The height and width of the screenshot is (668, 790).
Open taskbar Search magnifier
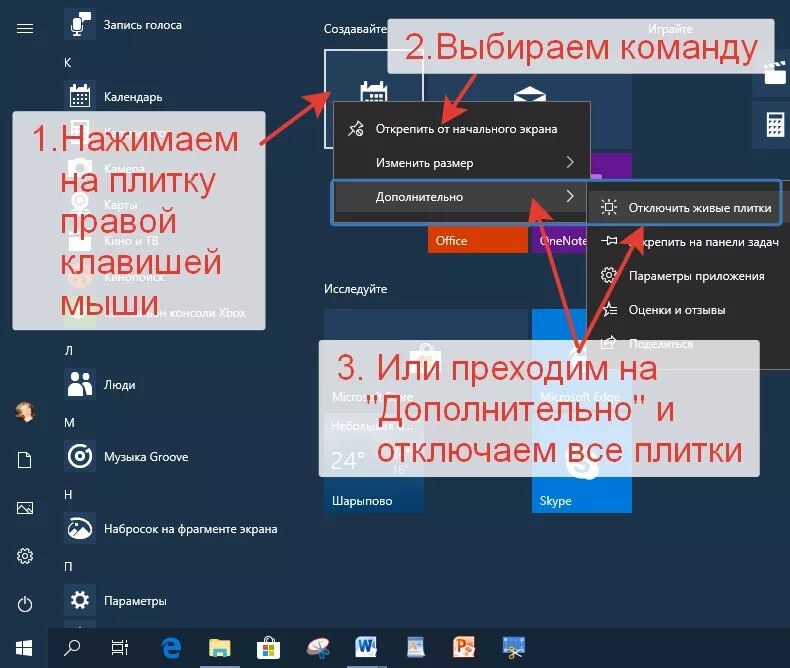pyautogui.click(x=72, y=648)
